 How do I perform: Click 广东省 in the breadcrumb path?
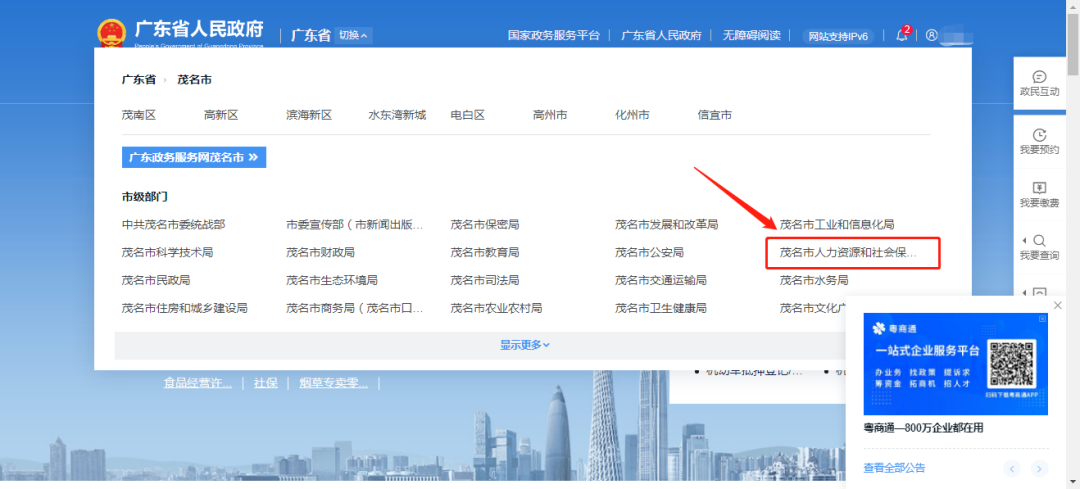pos(138,79)
